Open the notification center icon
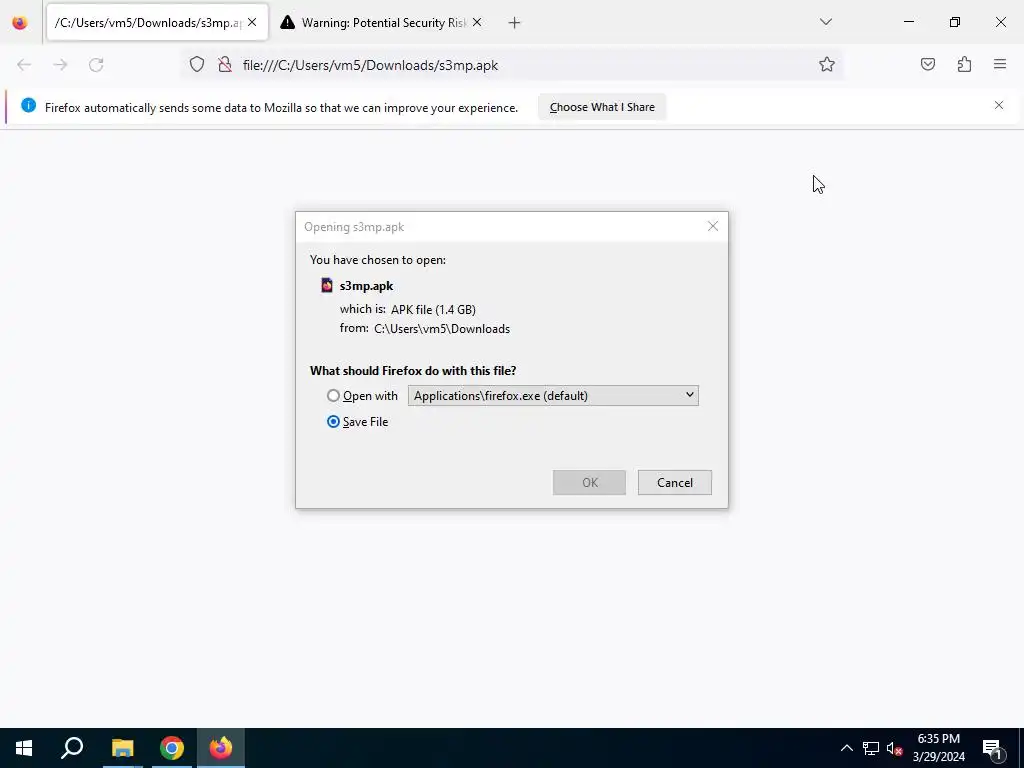Image resolution: width=1024 pixels, height=768 pixels. [992, 748]
